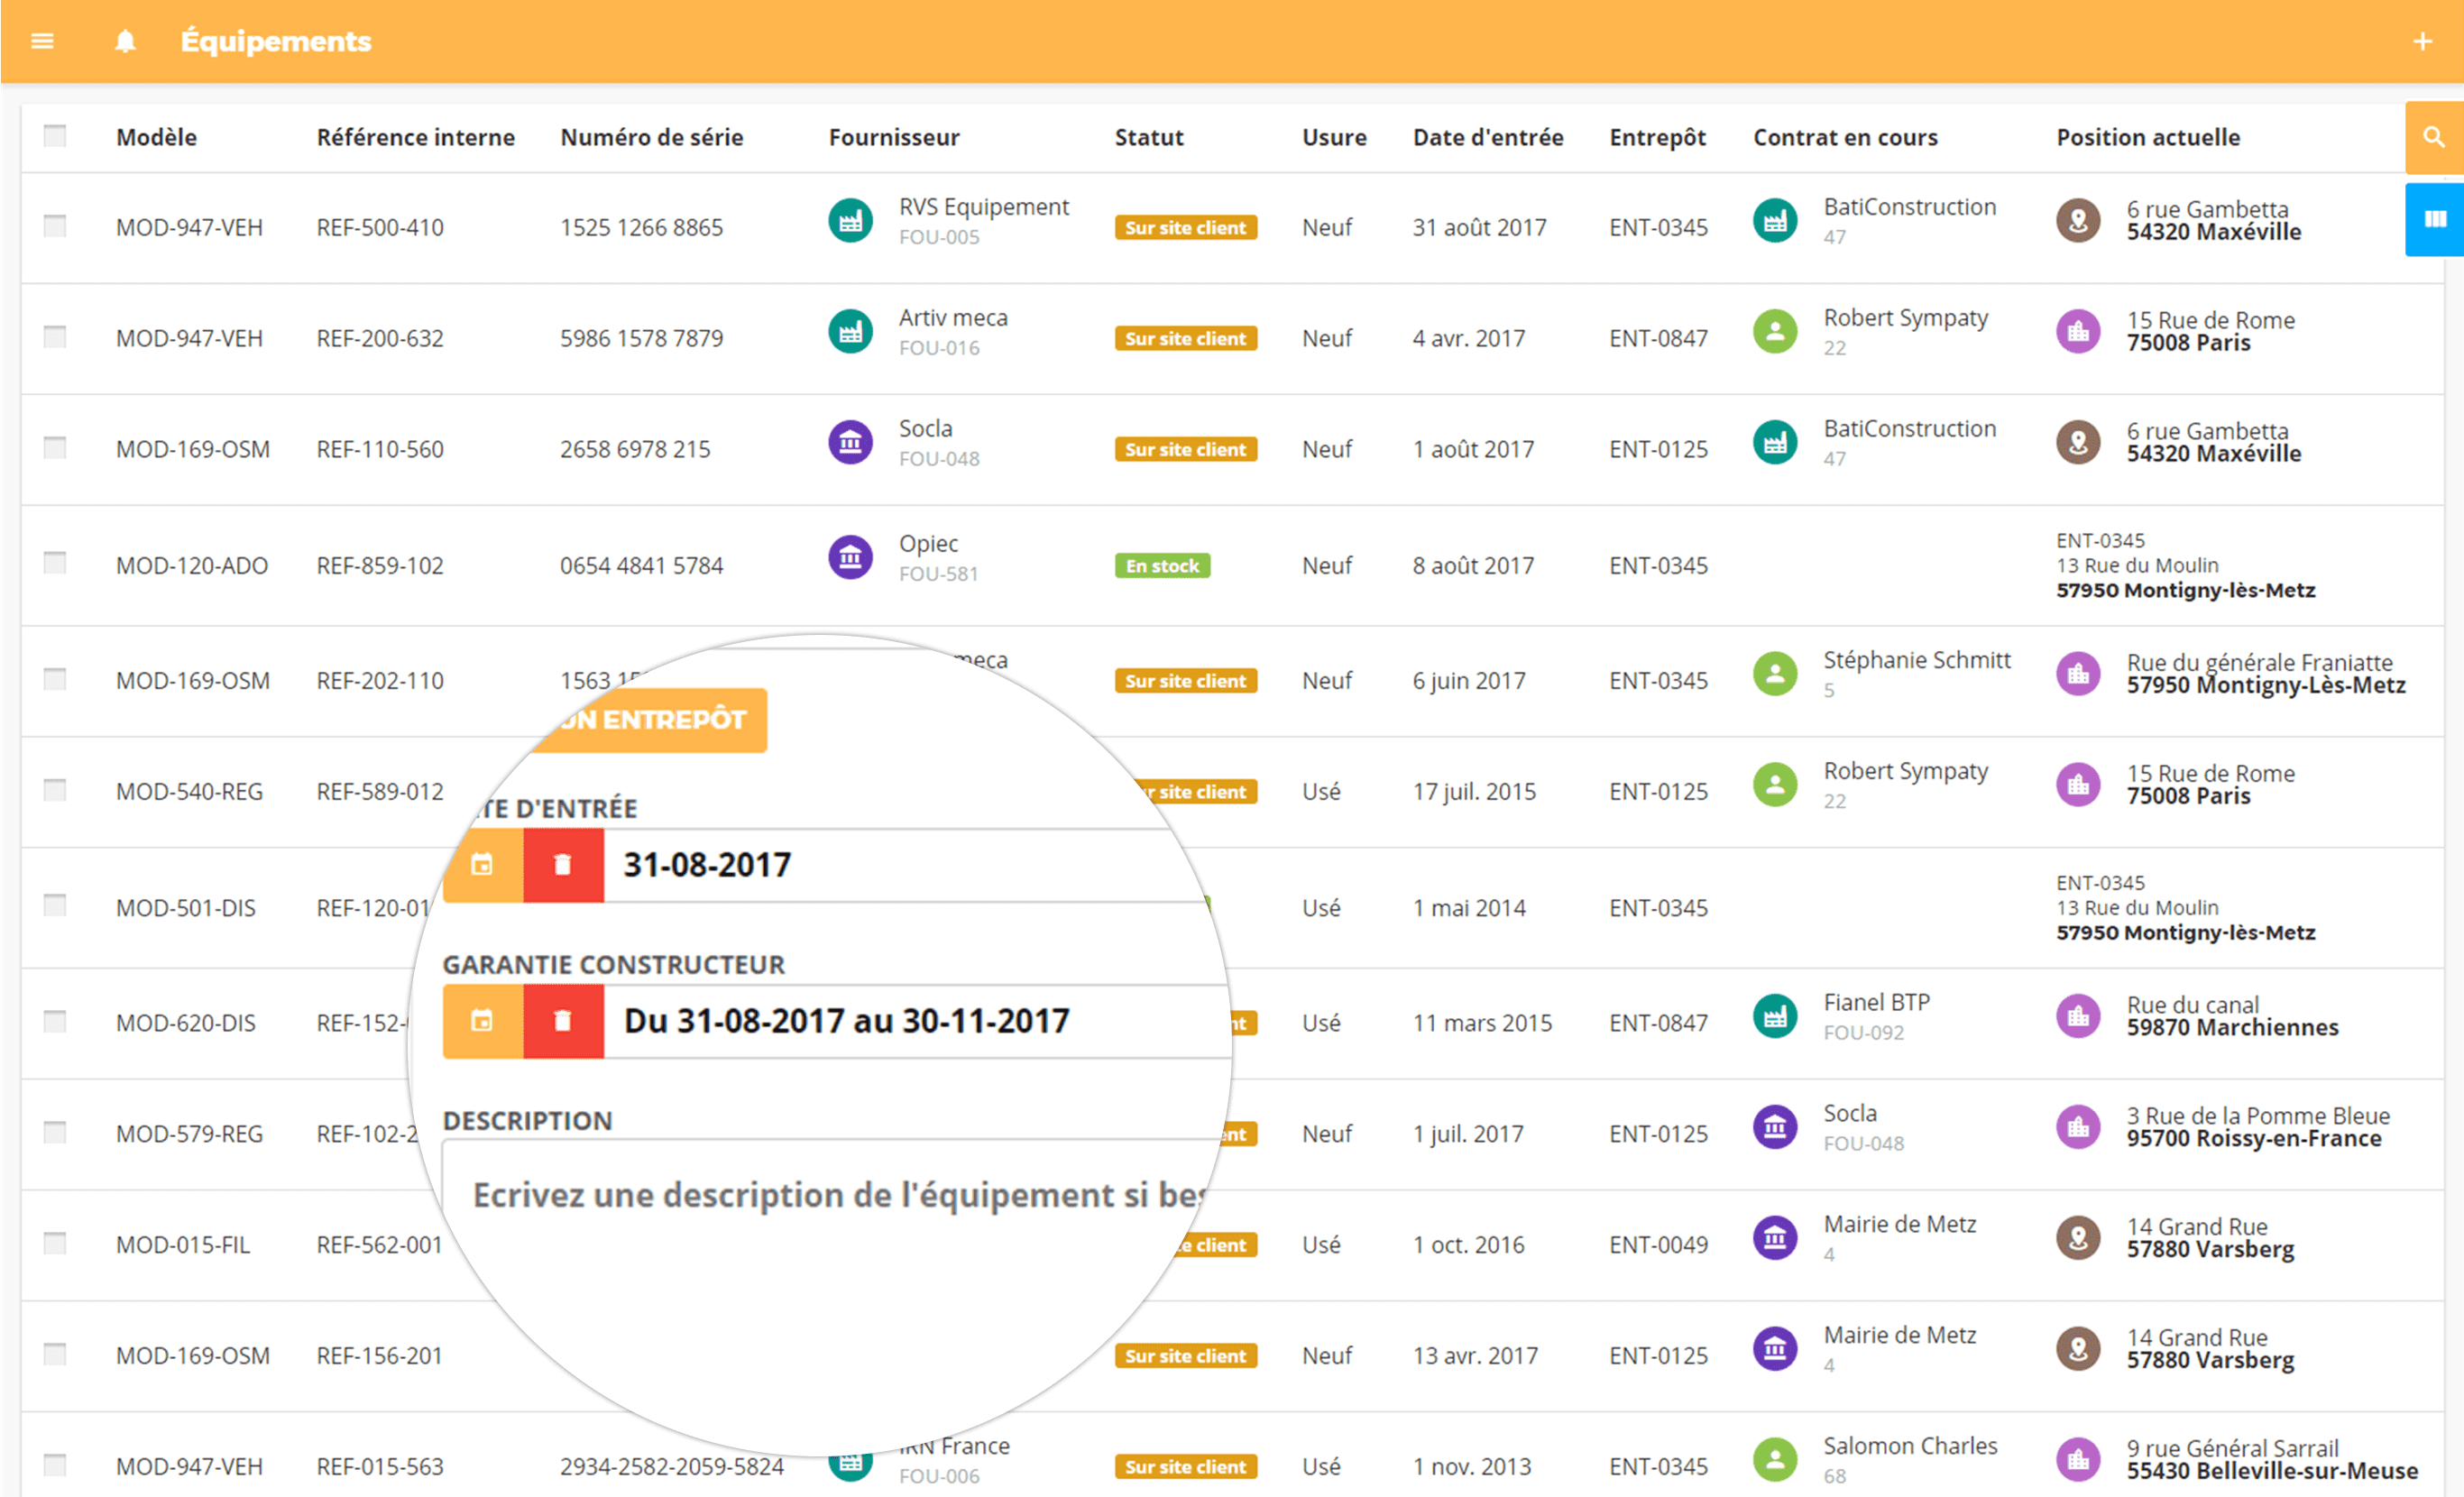Image resolution: width=2464 pixels, height=1497 pixels.
Task: Check the row for MOD-501-DIS
Action: click(55, 906)
